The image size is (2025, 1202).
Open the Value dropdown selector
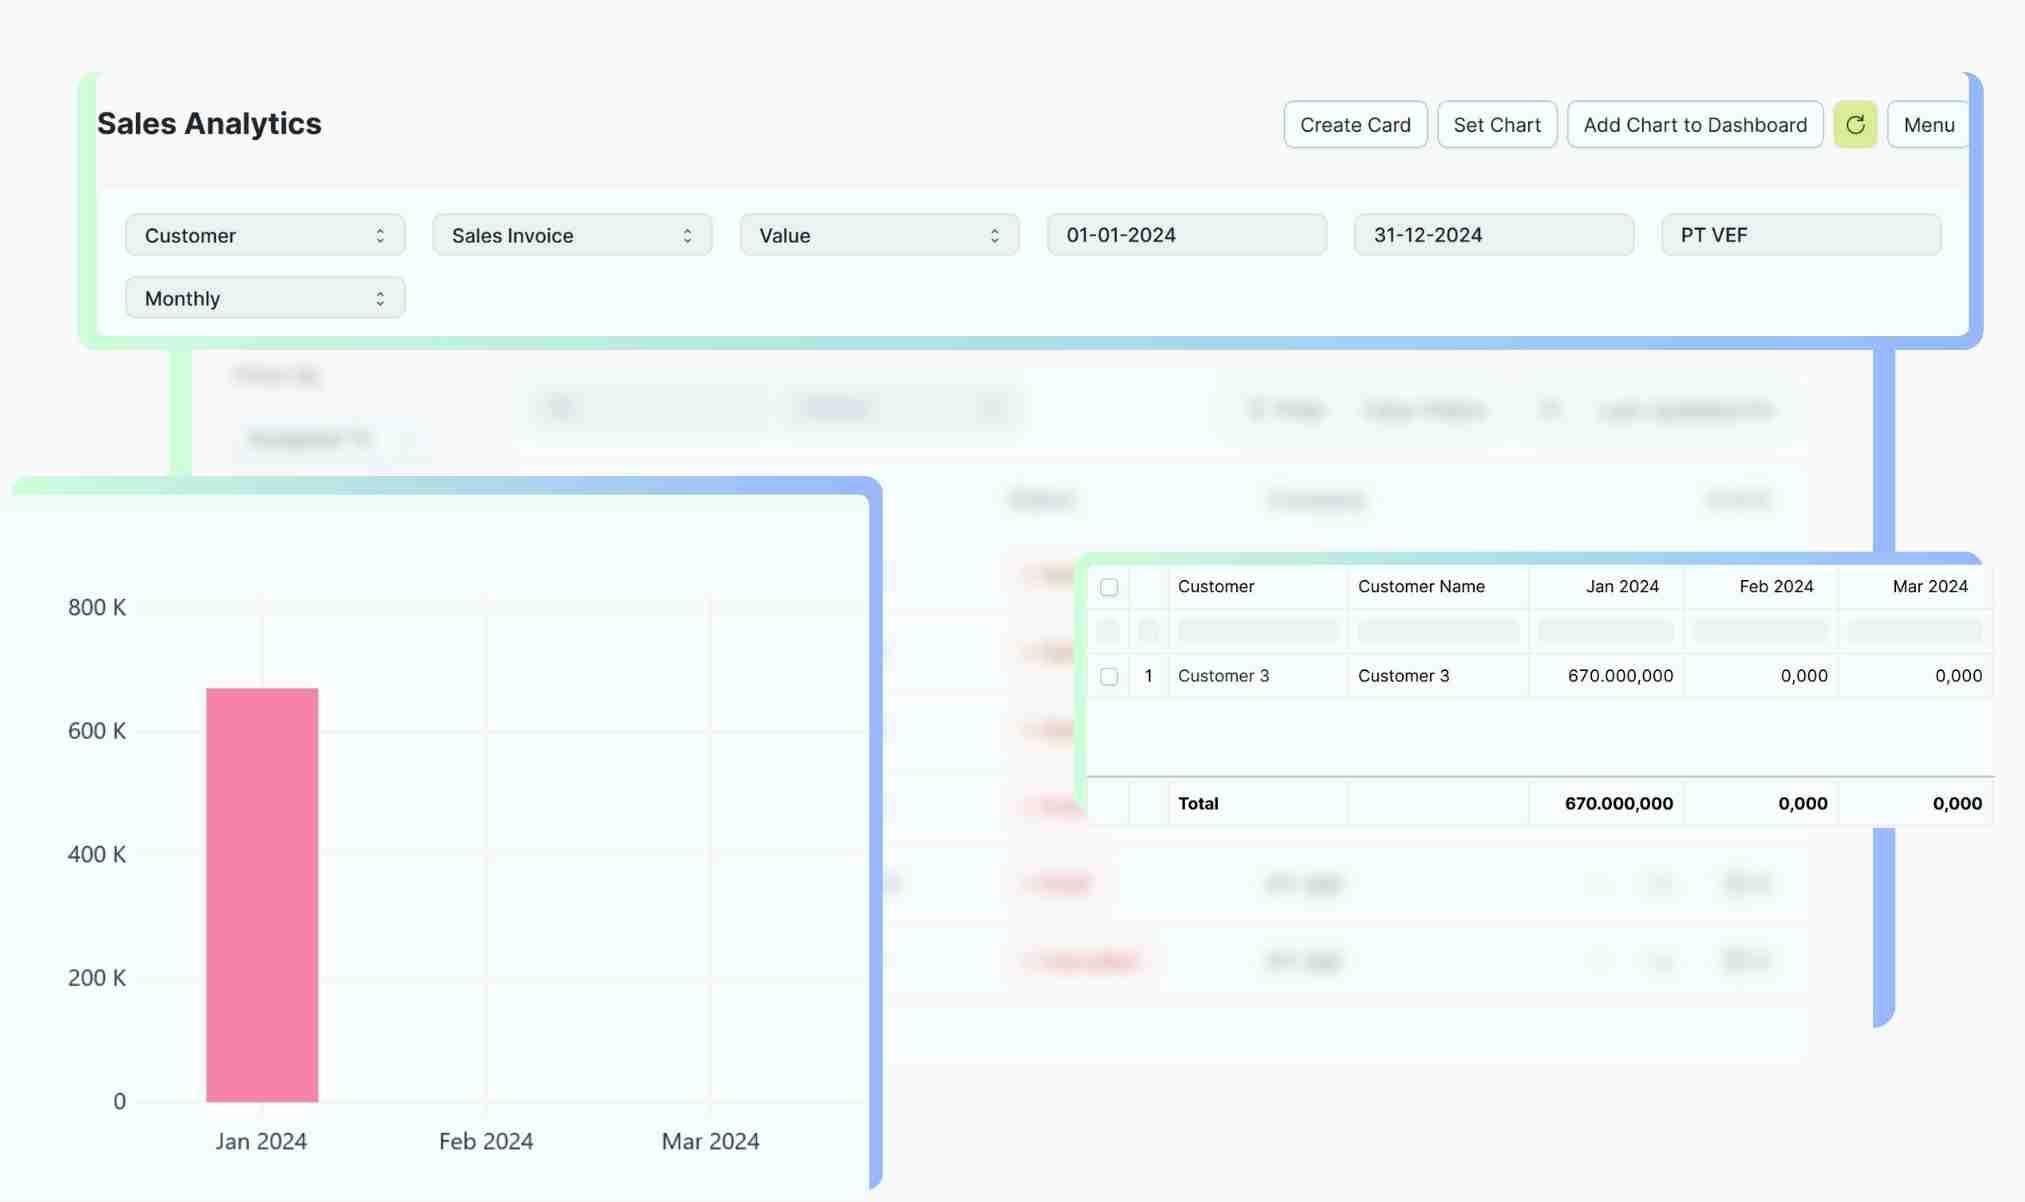click(x=878, y=235)
